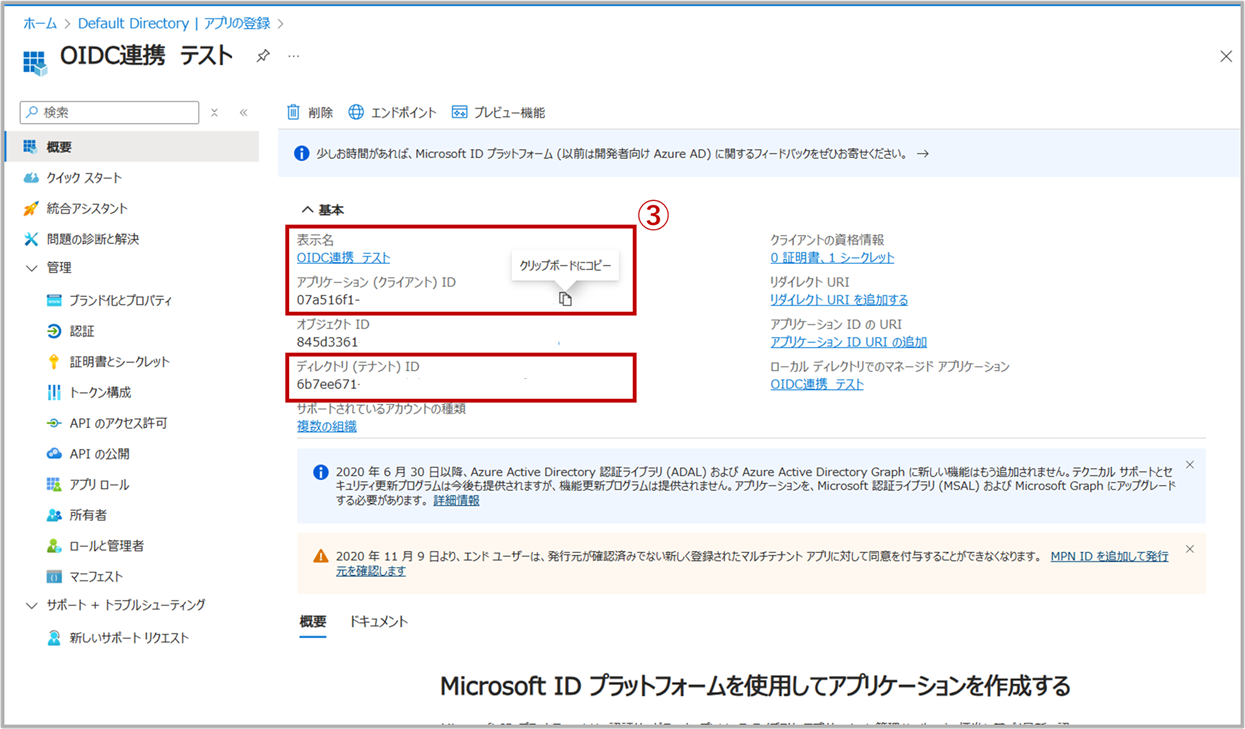Click the 削除 trash icon
The image size is (1245, 729).
(293, 112)
